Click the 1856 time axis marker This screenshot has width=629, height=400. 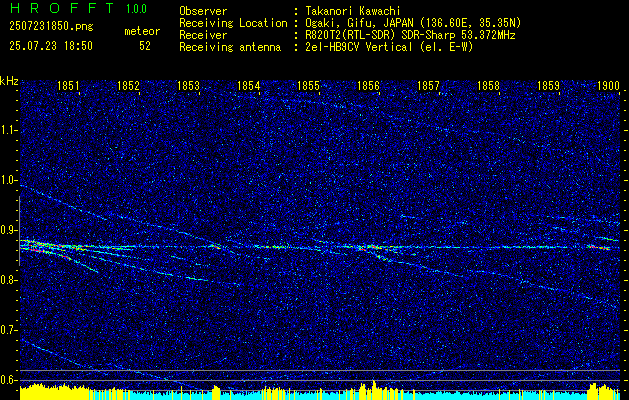click(x=369, y=85)
